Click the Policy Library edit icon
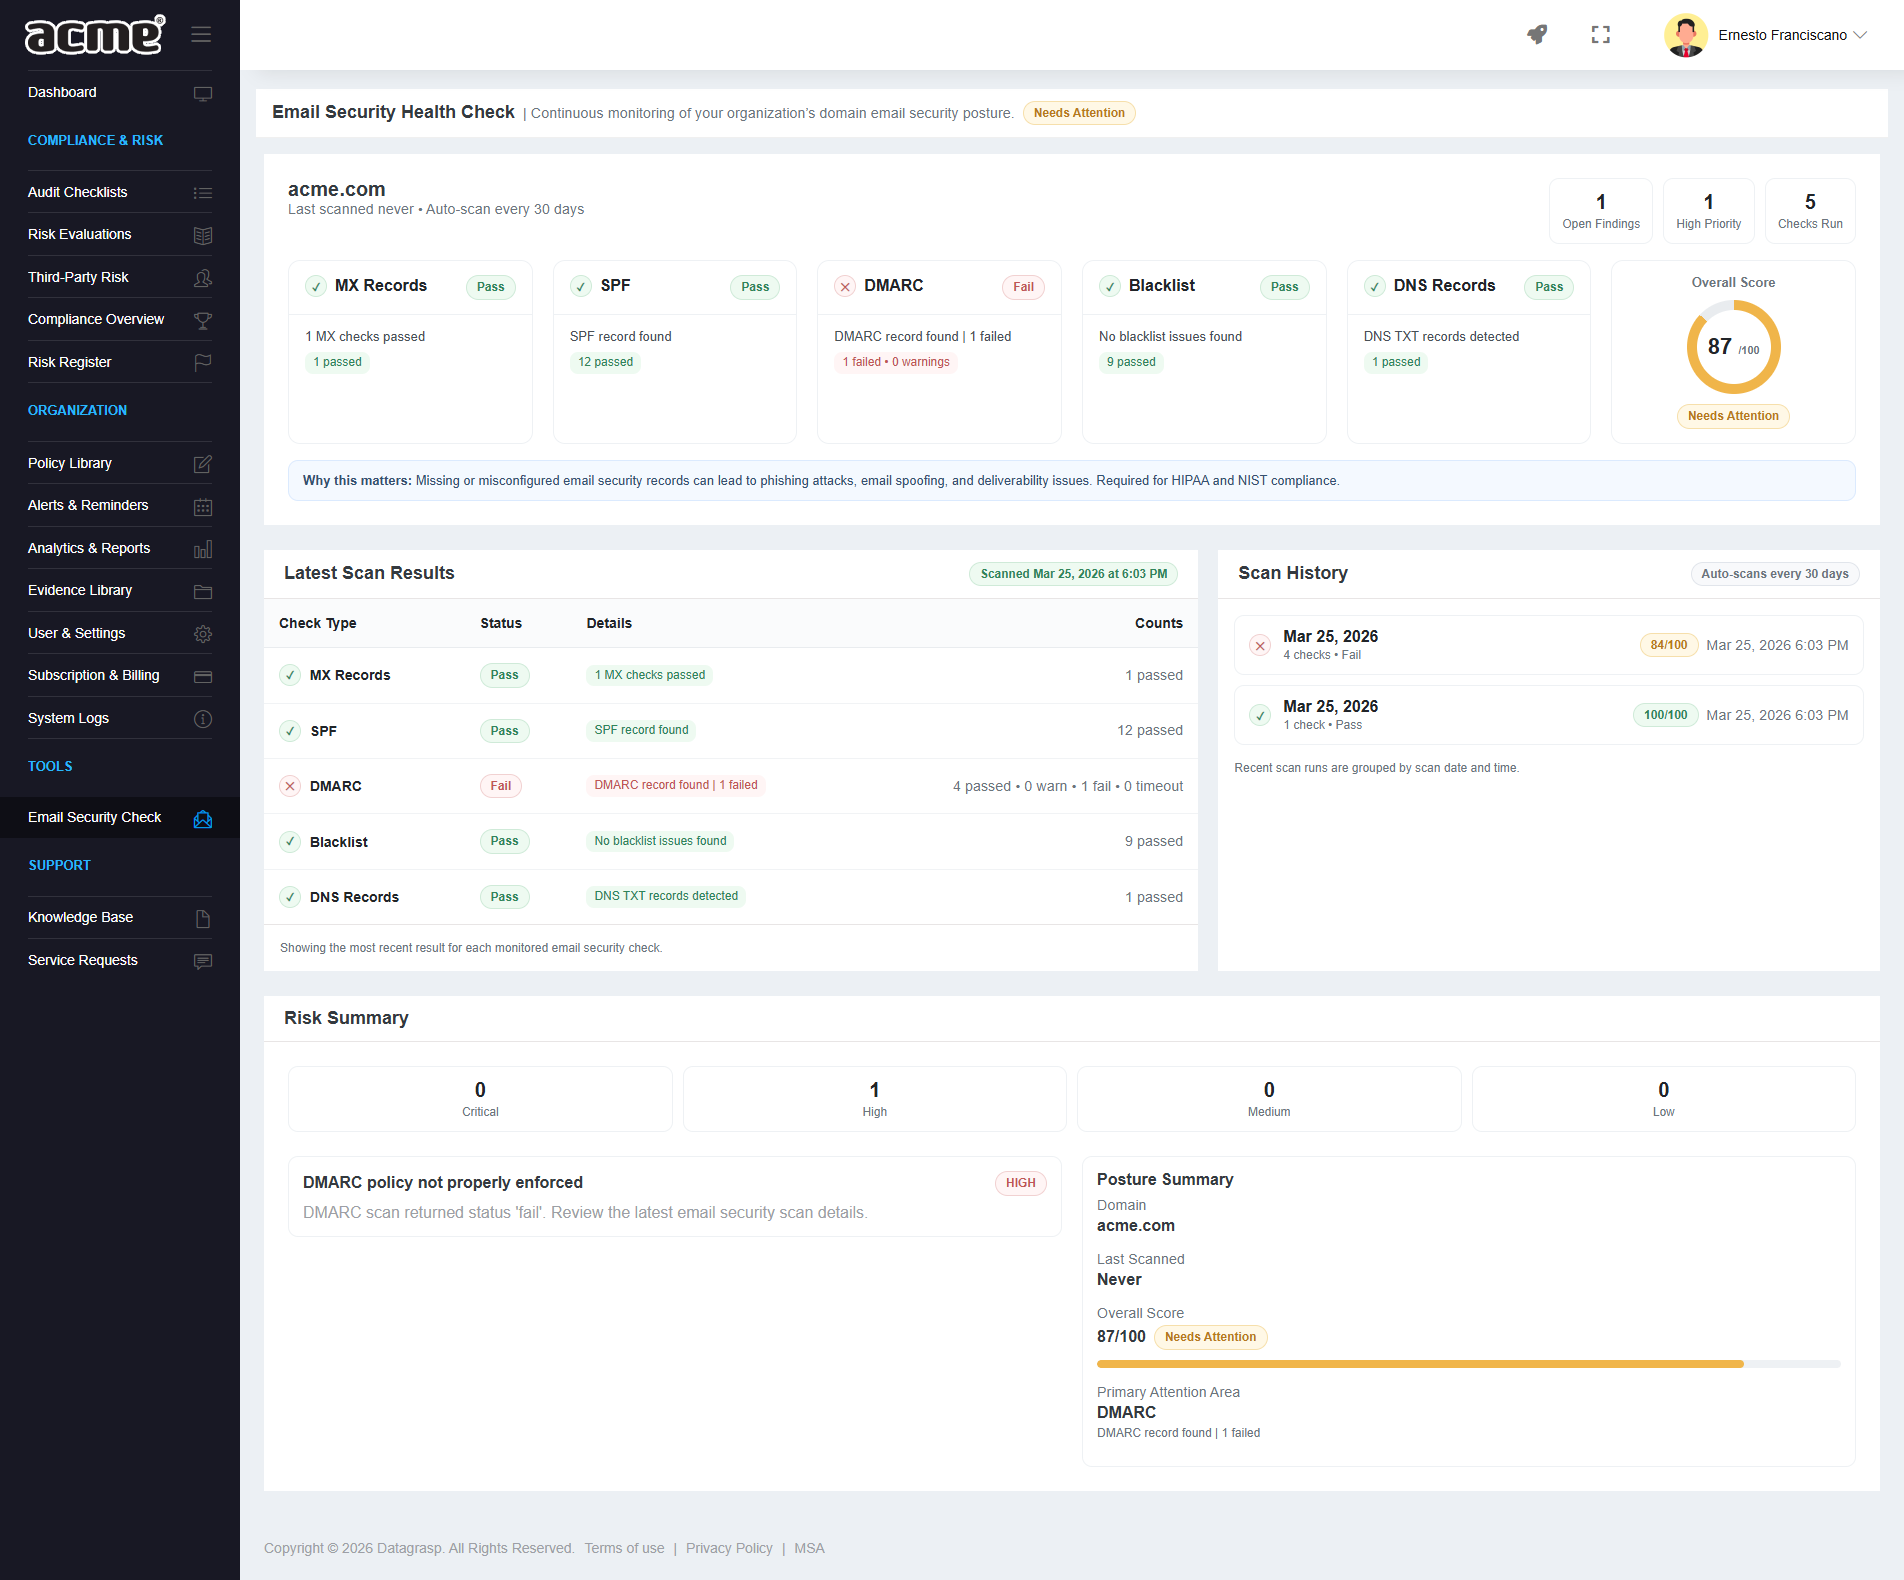 203,464
